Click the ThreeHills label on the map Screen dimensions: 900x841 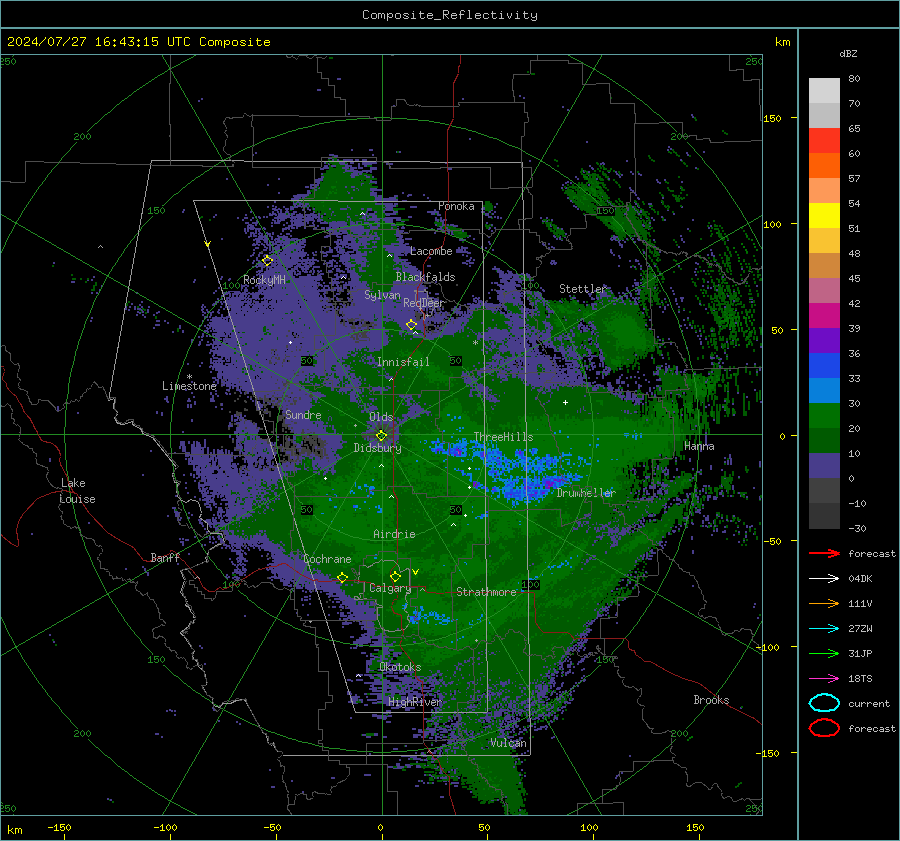(503, 437)
